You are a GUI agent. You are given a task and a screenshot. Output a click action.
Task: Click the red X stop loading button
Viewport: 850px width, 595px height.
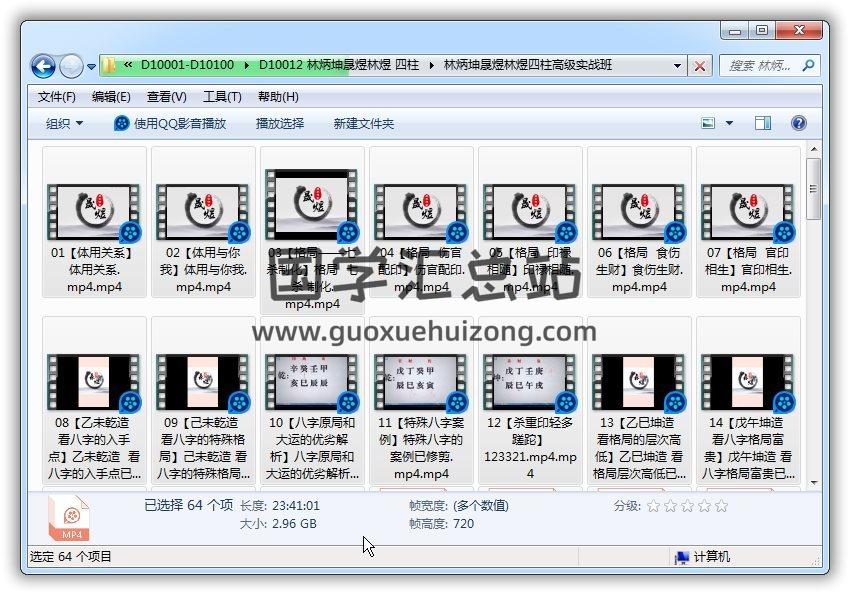coord(700,66)
